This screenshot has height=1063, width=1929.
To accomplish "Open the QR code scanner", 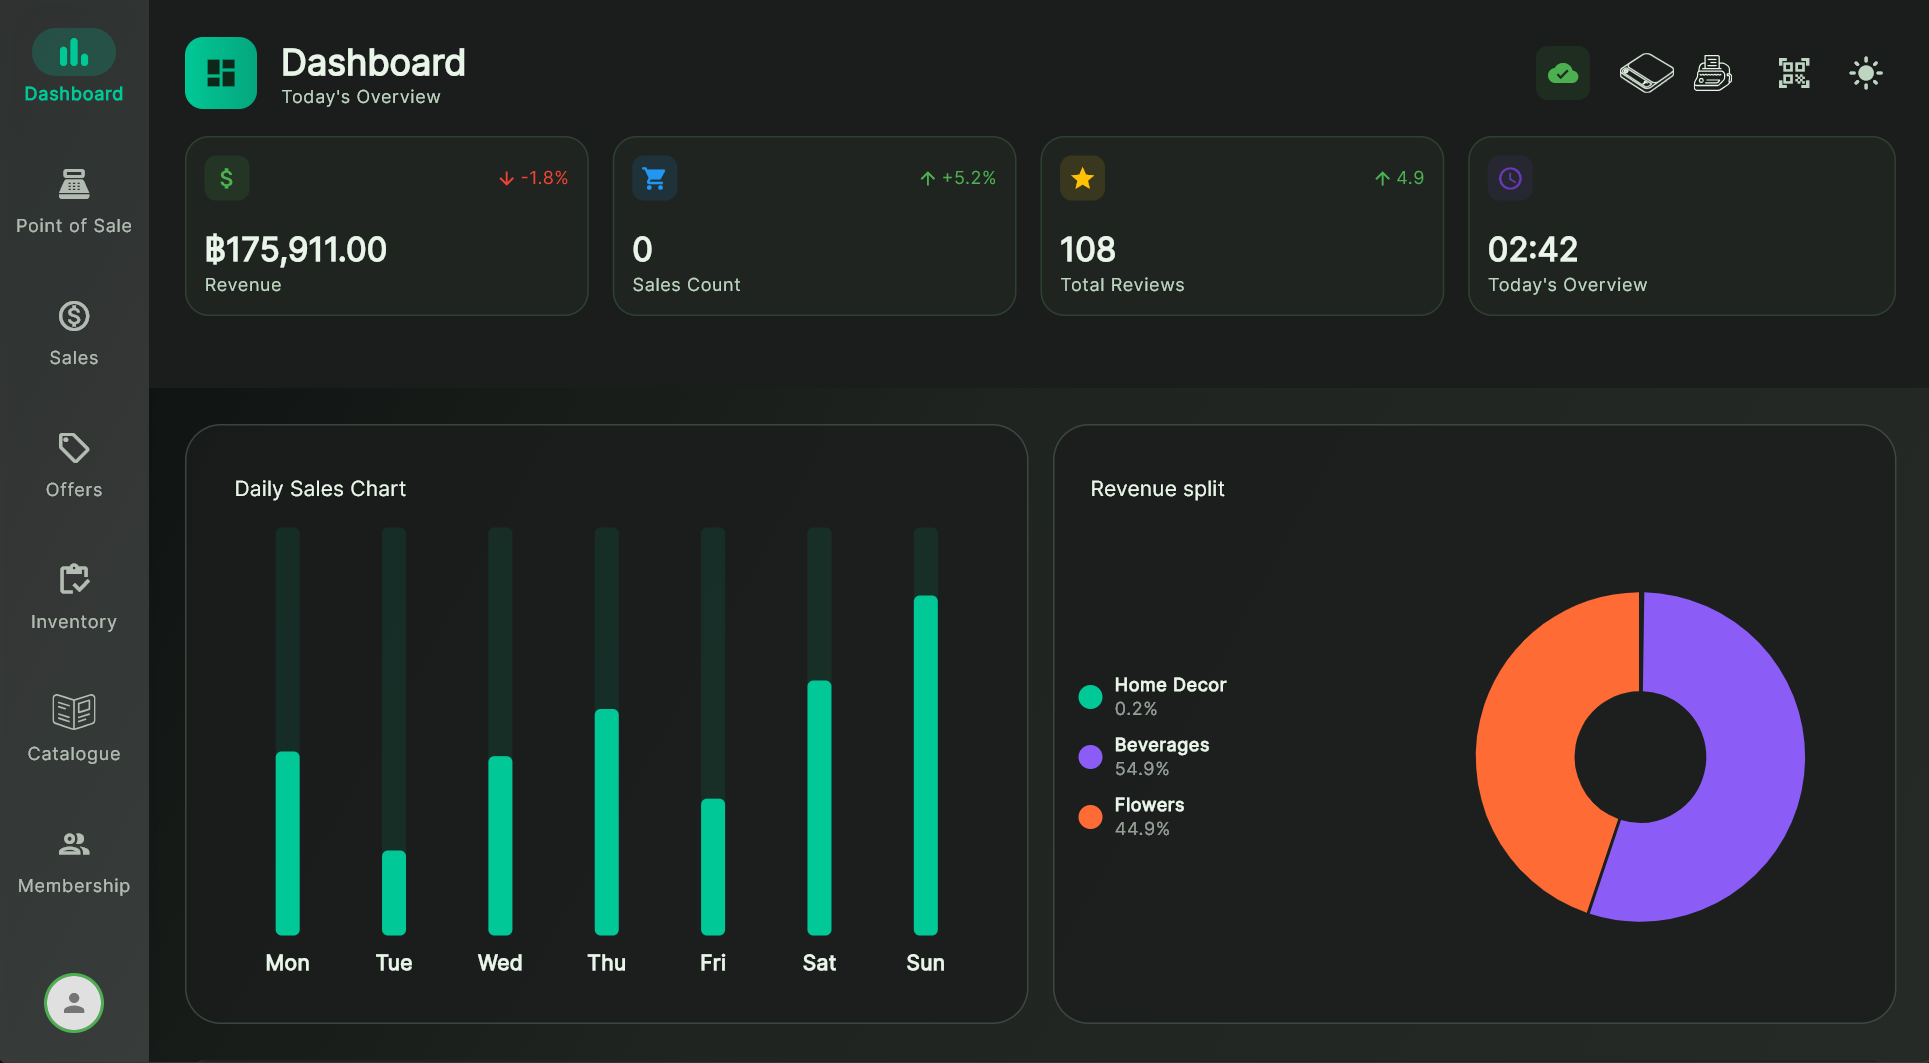I will [x=1793, y=72].
